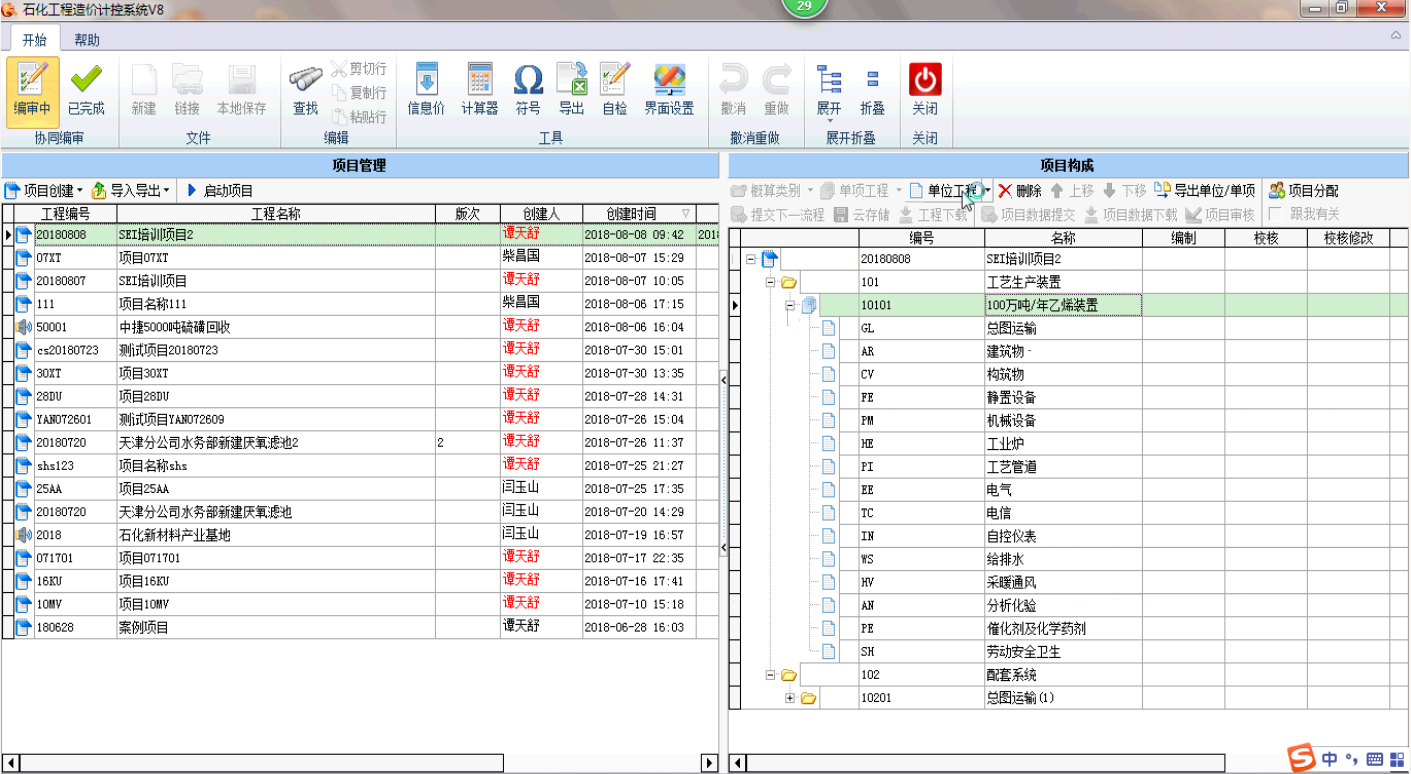Screen dimensions: 1411x774
Task: Switch to the 帮助 ribbon tab
Action: point(87,40)
